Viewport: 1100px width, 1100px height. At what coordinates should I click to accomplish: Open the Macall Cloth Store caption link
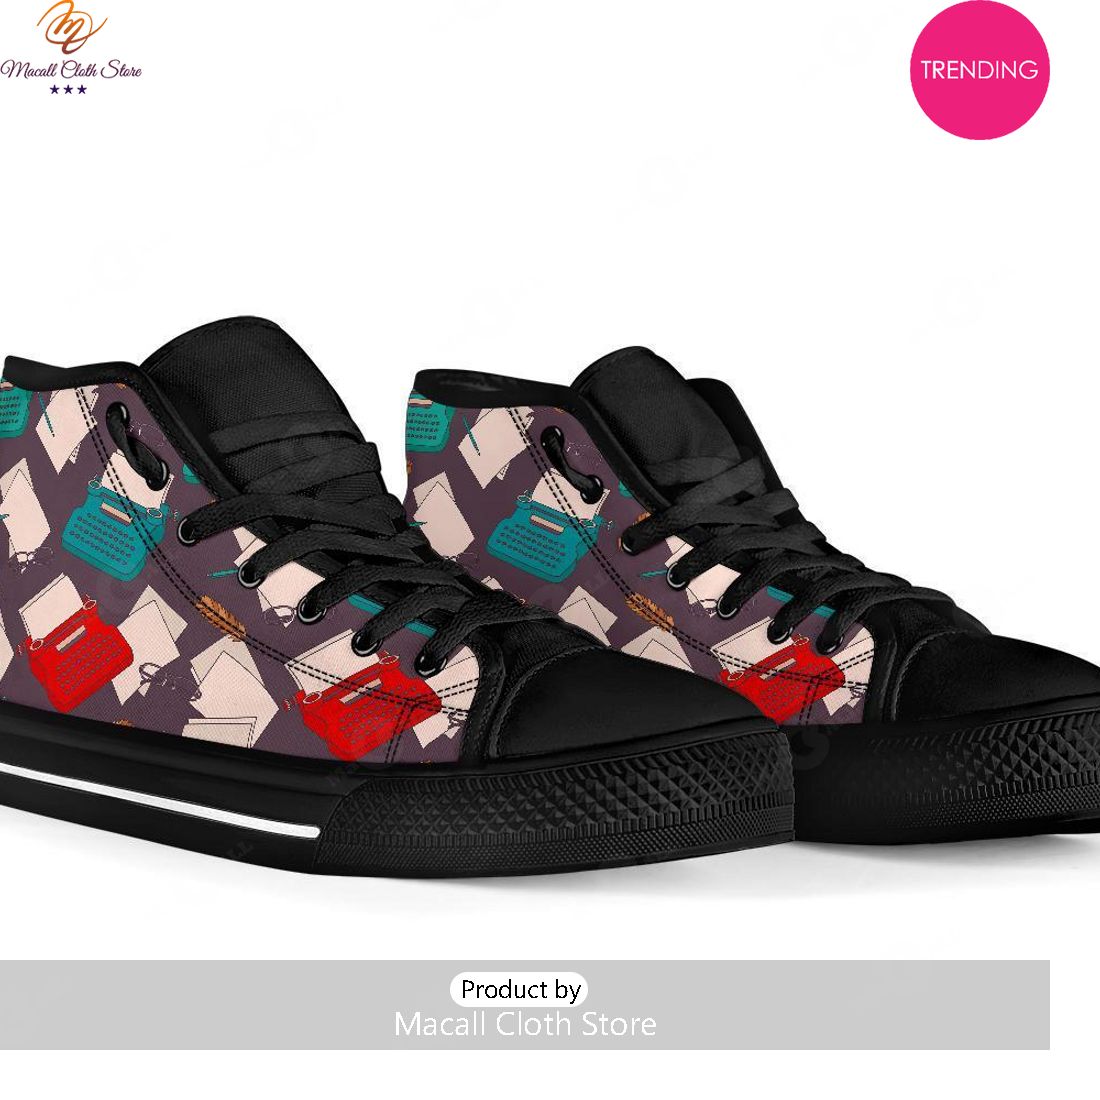click(x=525, y=1024)
